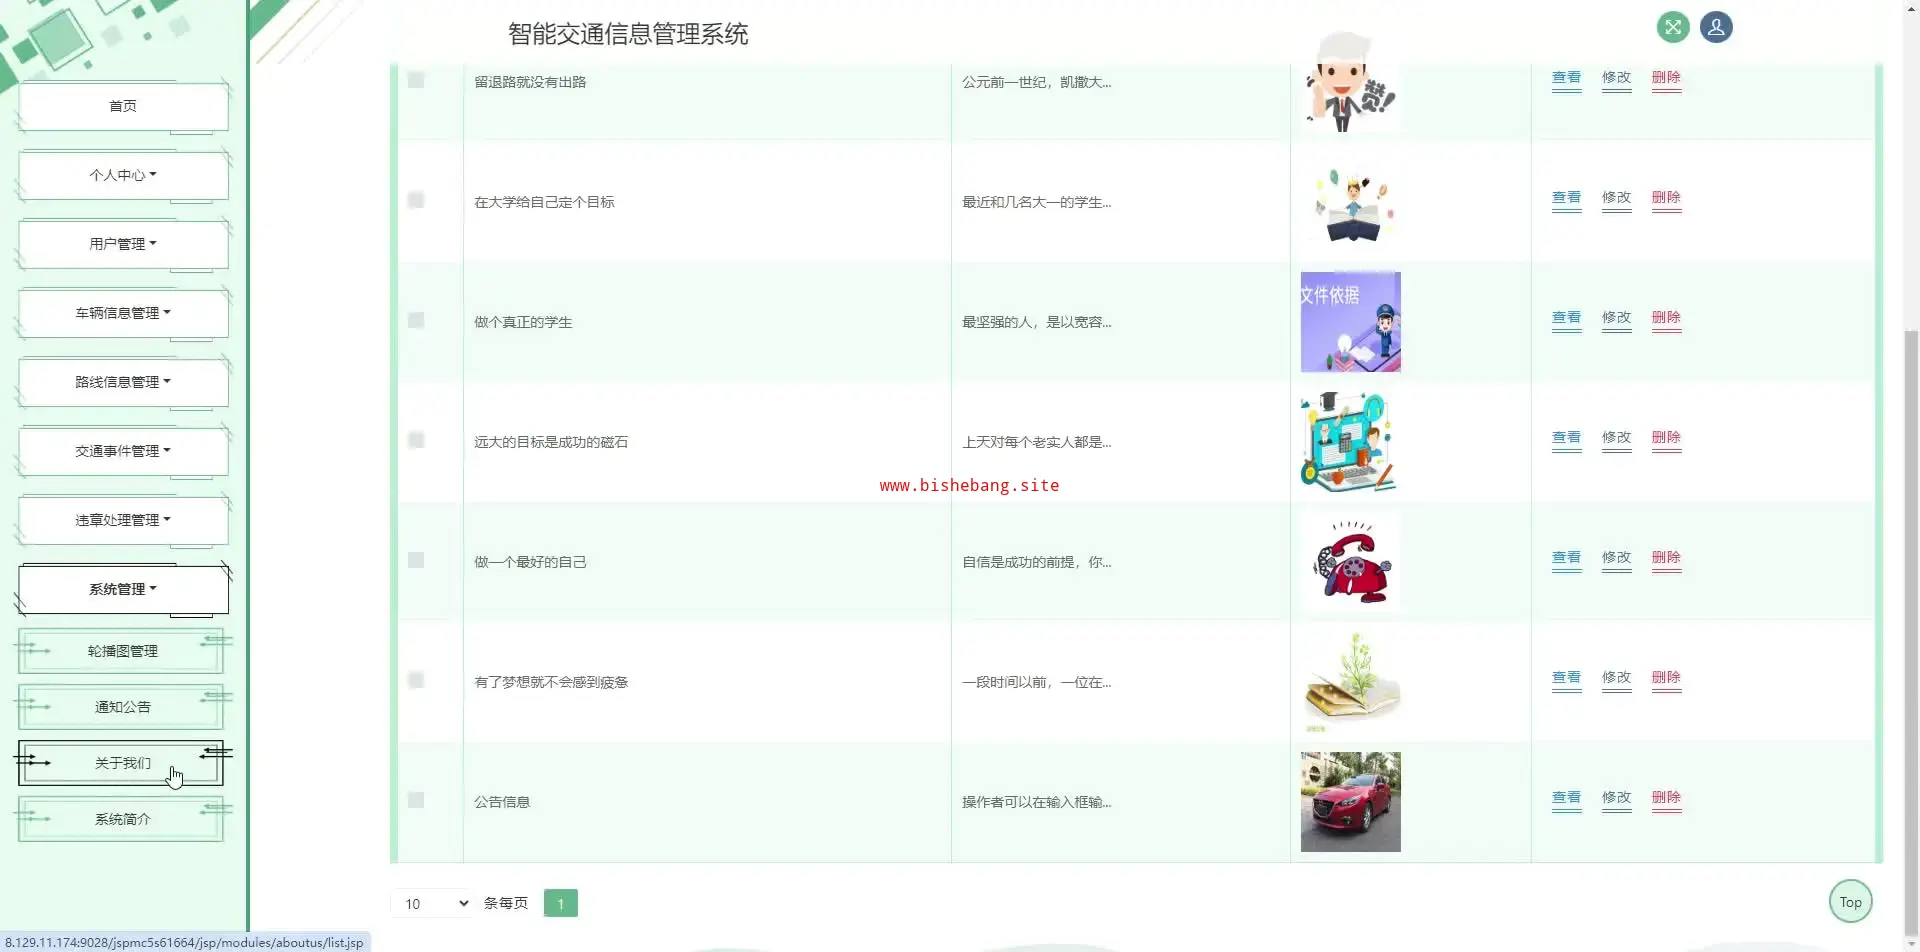Open the 文件依据 purple thumbnail
The image size is (1920, 952).
[1351, 322]
